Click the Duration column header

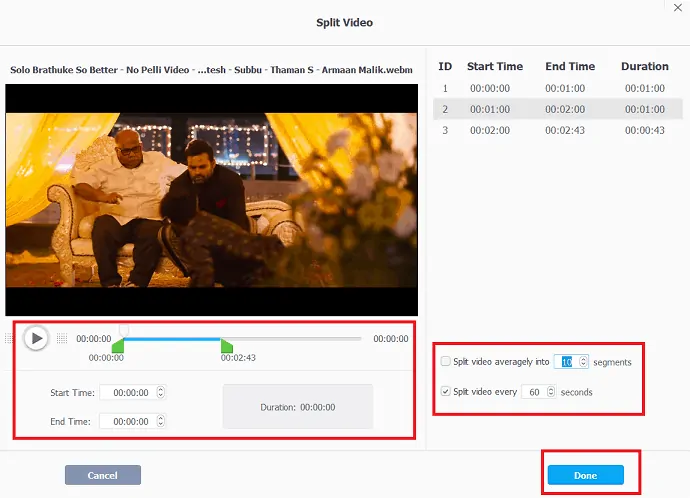point(645,66)
